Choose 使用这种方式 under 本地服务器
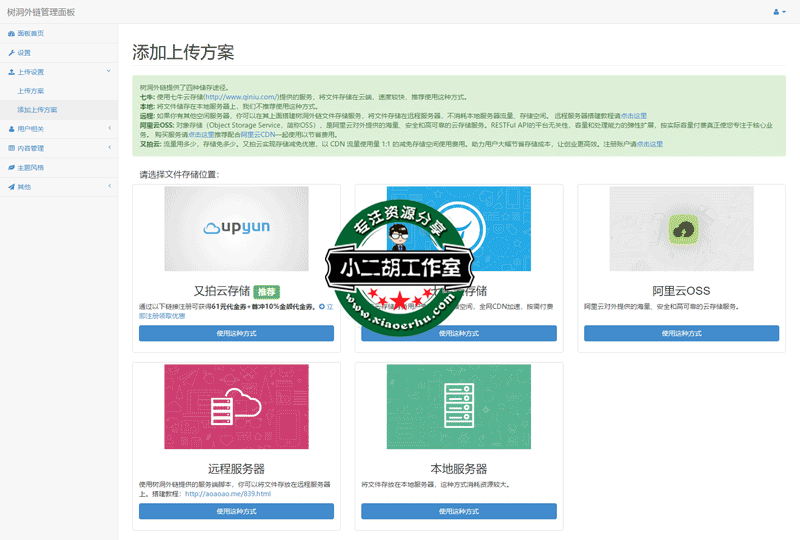 click(x=458, y=511)
